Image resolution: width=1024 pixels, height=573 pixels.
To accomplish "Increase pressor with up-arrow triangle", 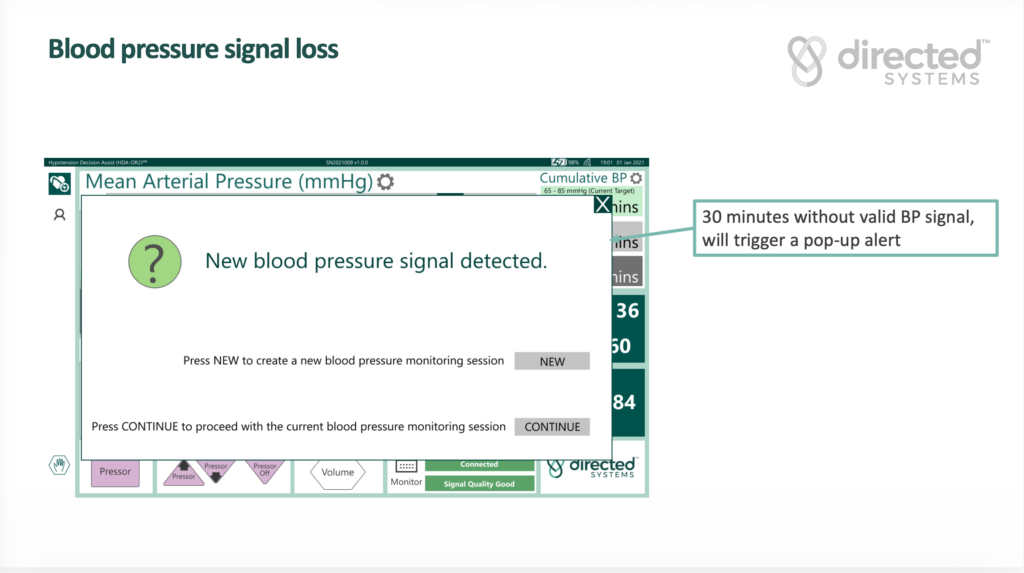I will tap(184, 473).
